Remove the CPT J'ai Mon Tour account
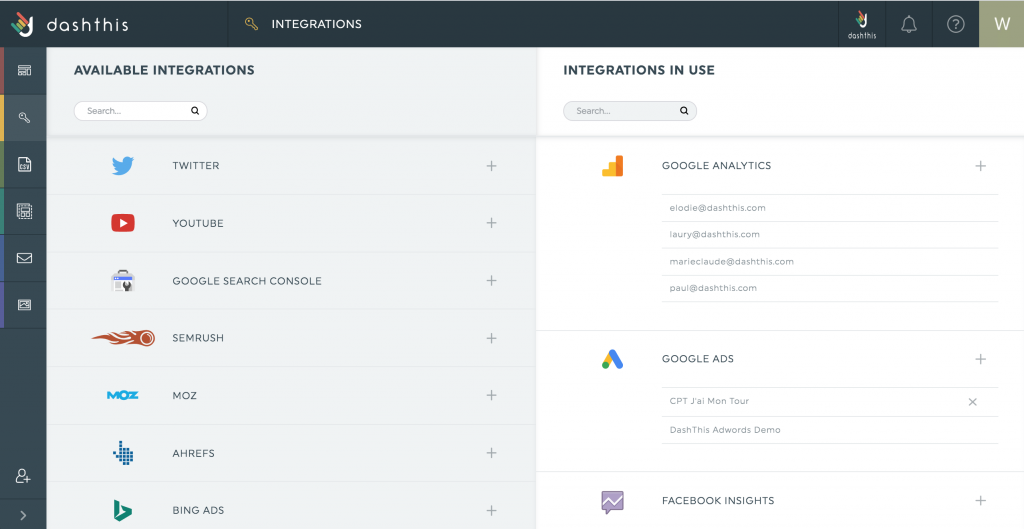 pos(972,402)
